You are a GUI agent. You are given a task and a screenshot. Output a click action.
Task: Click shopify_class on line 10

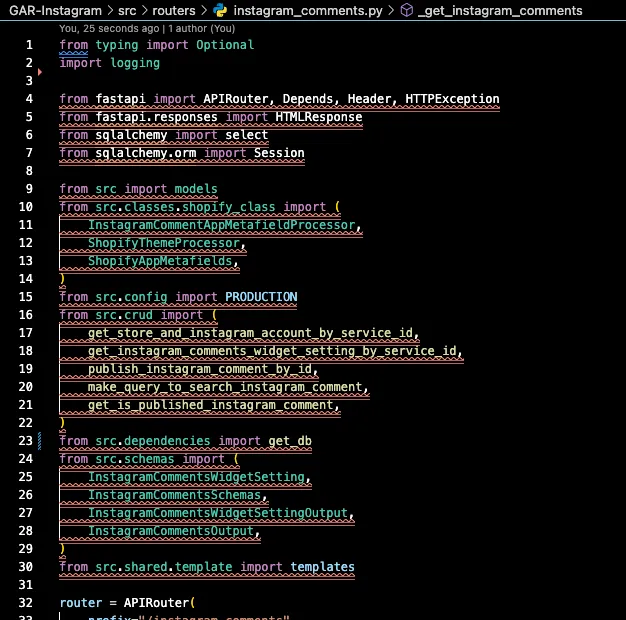[228, 207]
